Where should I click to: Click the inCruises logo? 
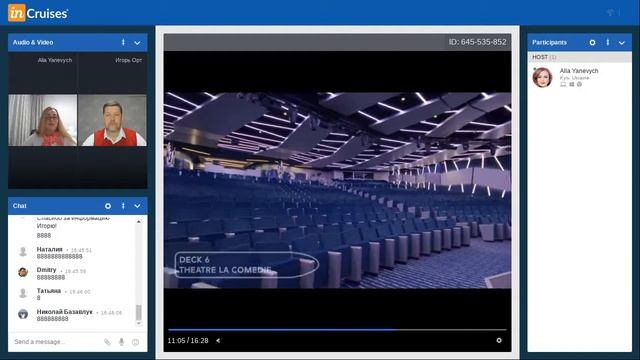click(x=38, y=13)
